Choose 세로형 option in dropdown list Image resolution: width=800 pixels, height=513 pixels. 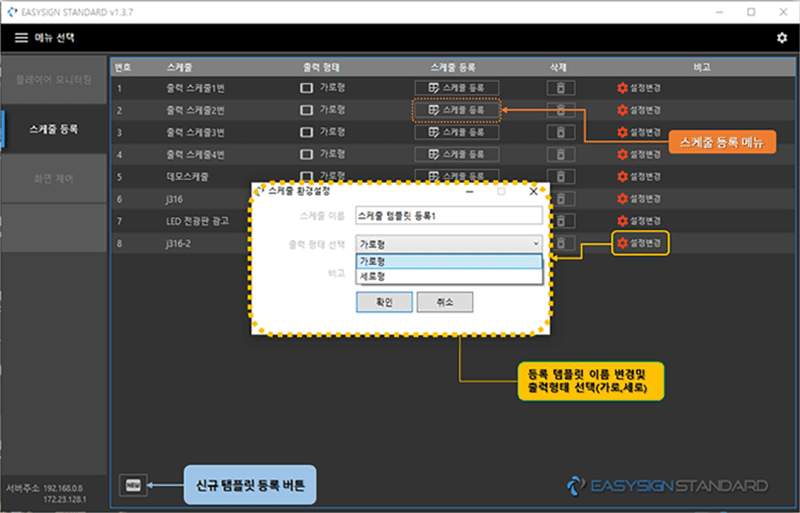click(x=448, y=275)
